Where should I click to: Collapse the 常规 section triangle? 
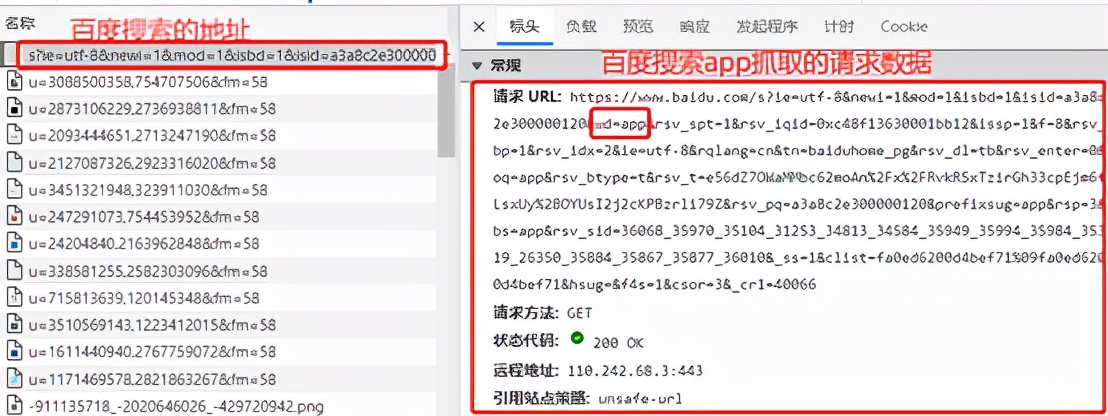coord(477,66)
